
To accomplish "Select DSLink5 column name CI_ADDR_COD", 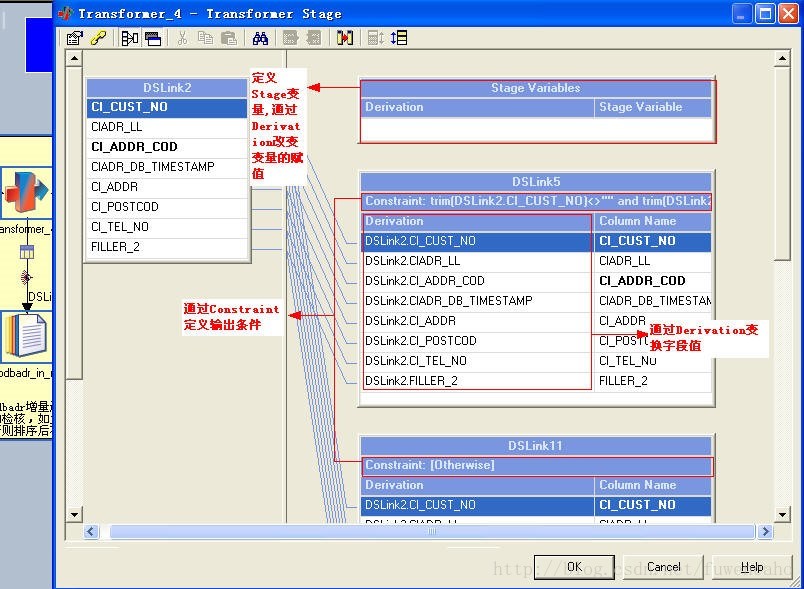I will (x=653, y=281).
